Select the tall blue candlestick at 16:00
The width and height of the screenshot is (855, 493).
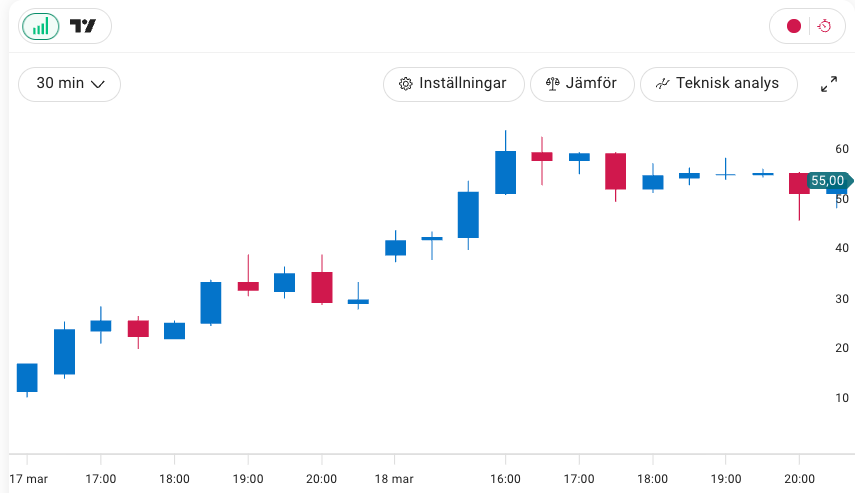click(506, 172)
